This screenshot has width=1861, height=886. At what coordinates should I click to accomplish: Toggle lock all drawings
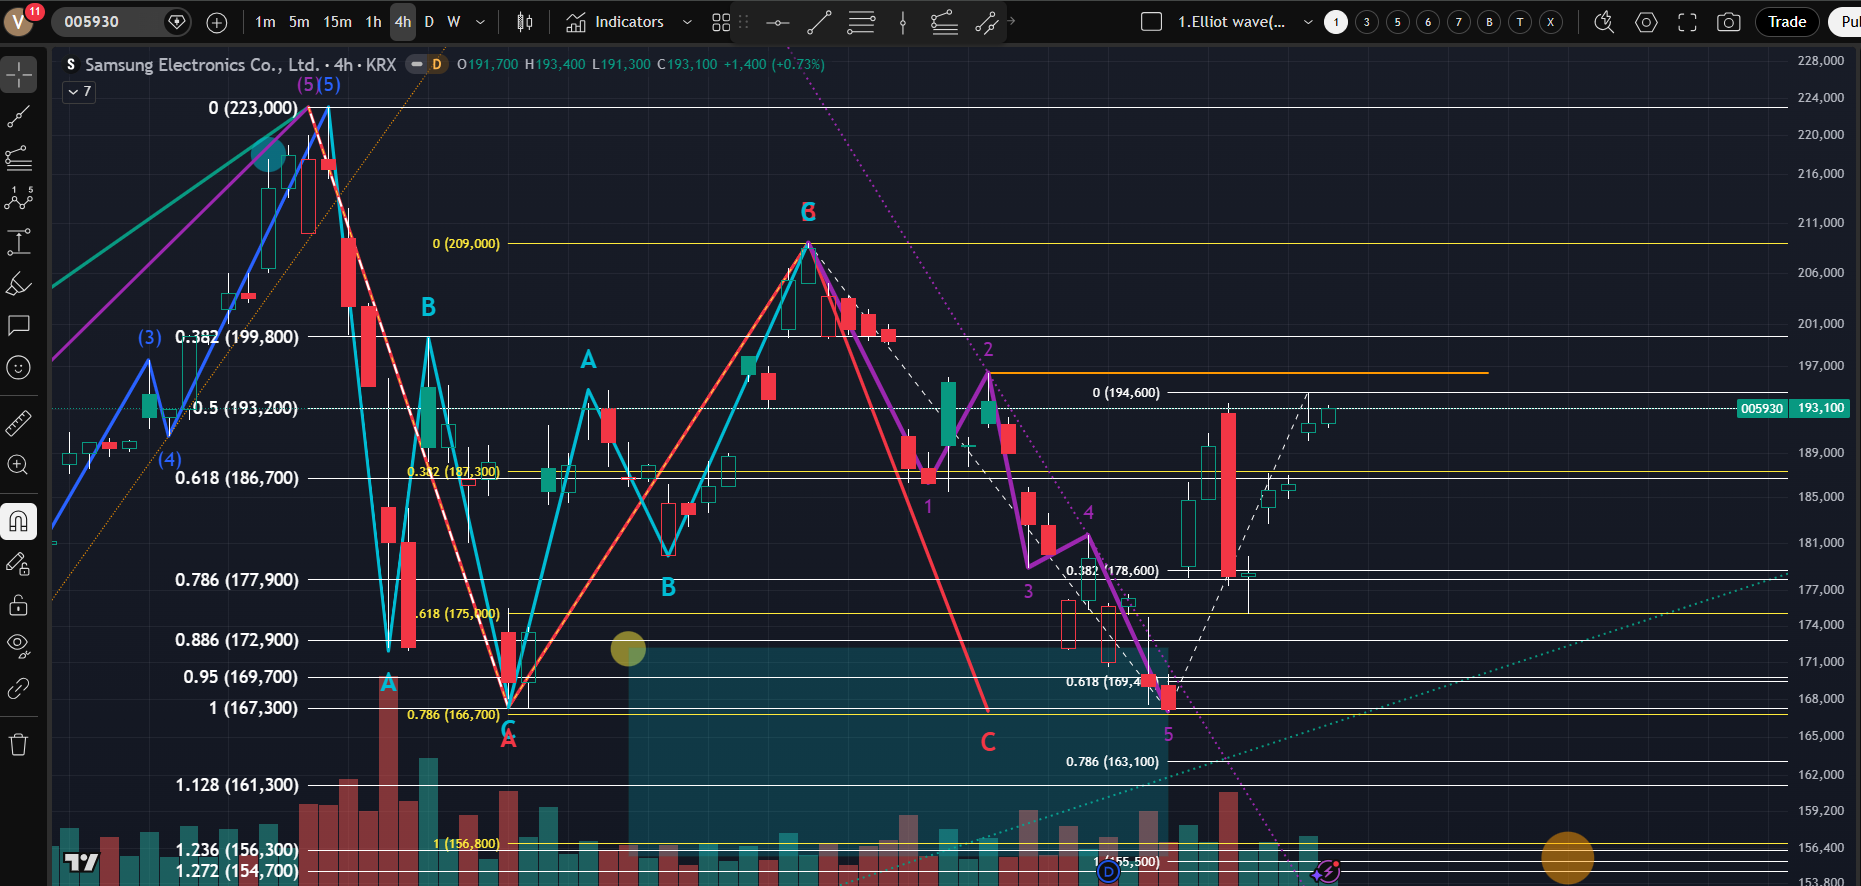point(18,605)
